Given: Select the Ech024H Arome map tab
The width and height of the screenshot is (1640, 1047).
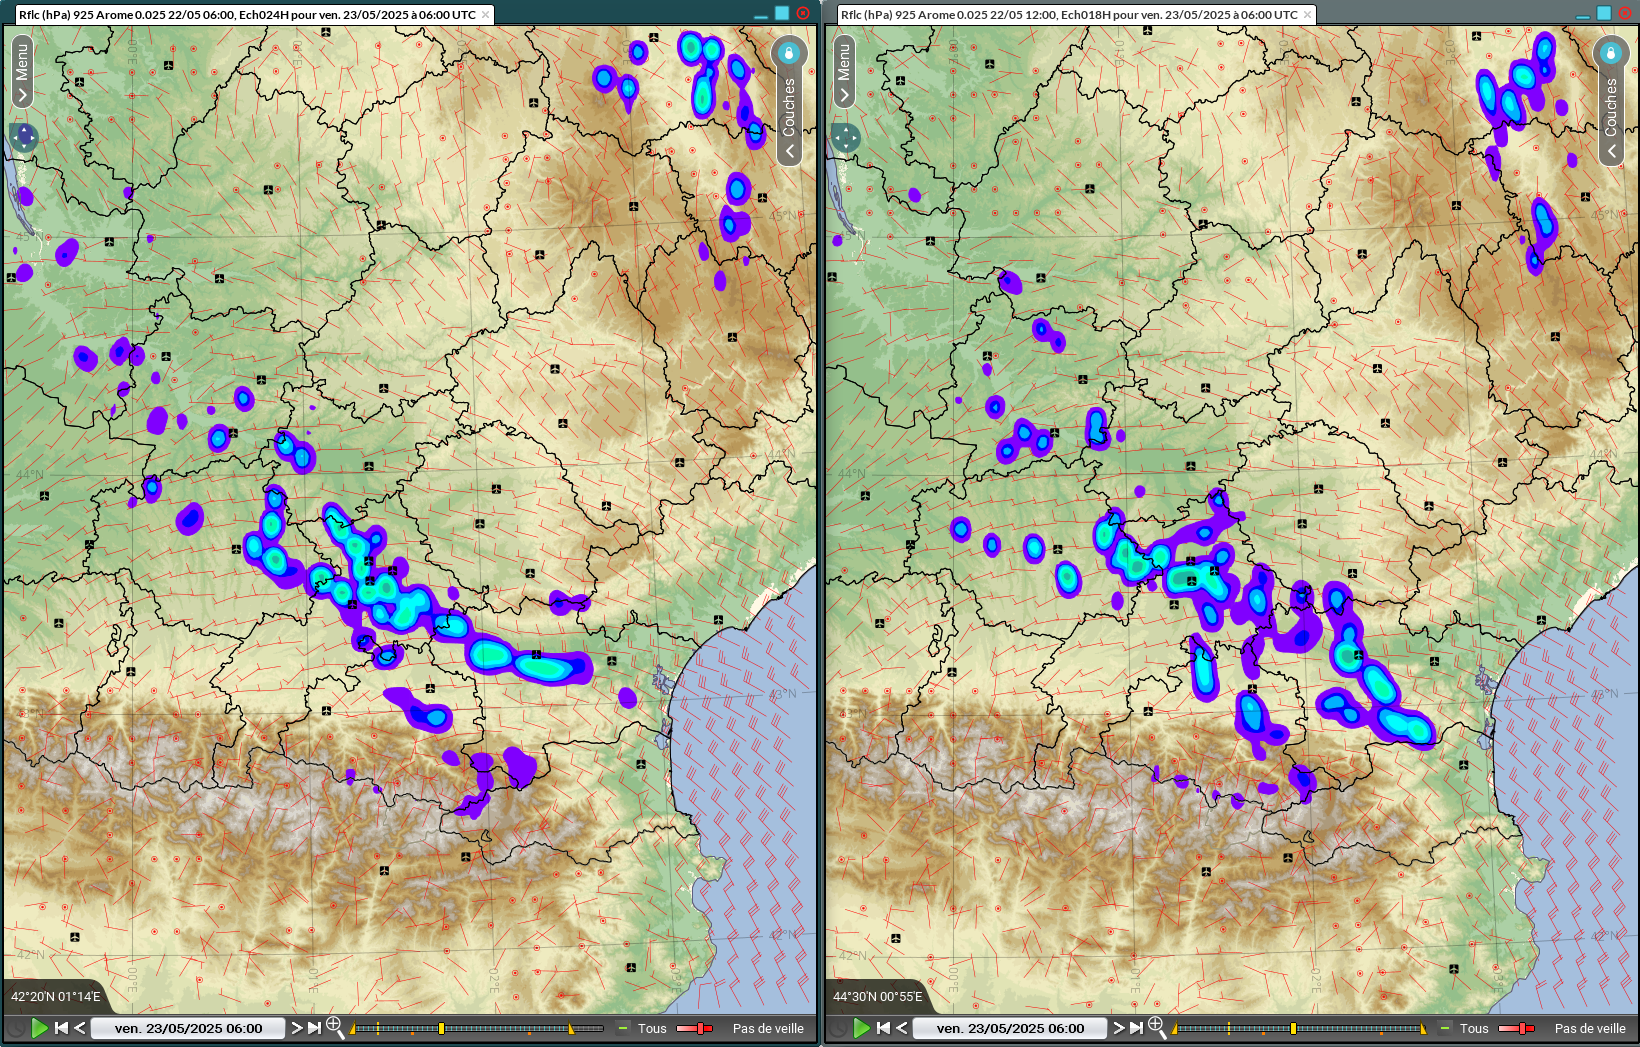Looking at the screenshot, I should 247,15.
